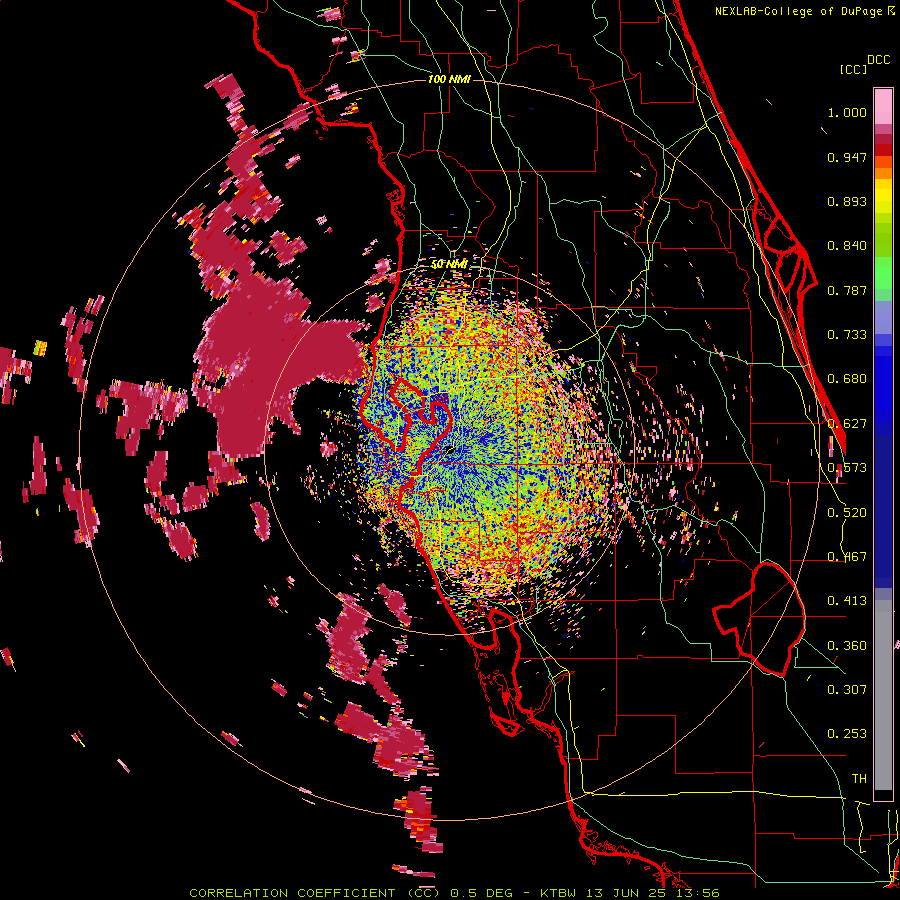Click the KTBW radar site center mark

451,450
